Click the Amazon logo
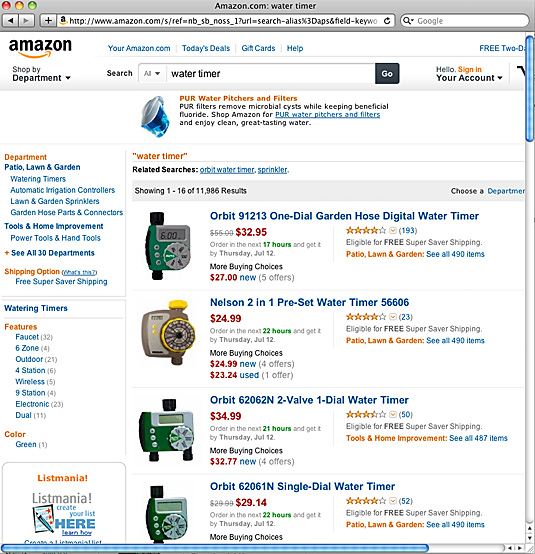The width and height of the screenshot is (535, 554). coord(40,48)
